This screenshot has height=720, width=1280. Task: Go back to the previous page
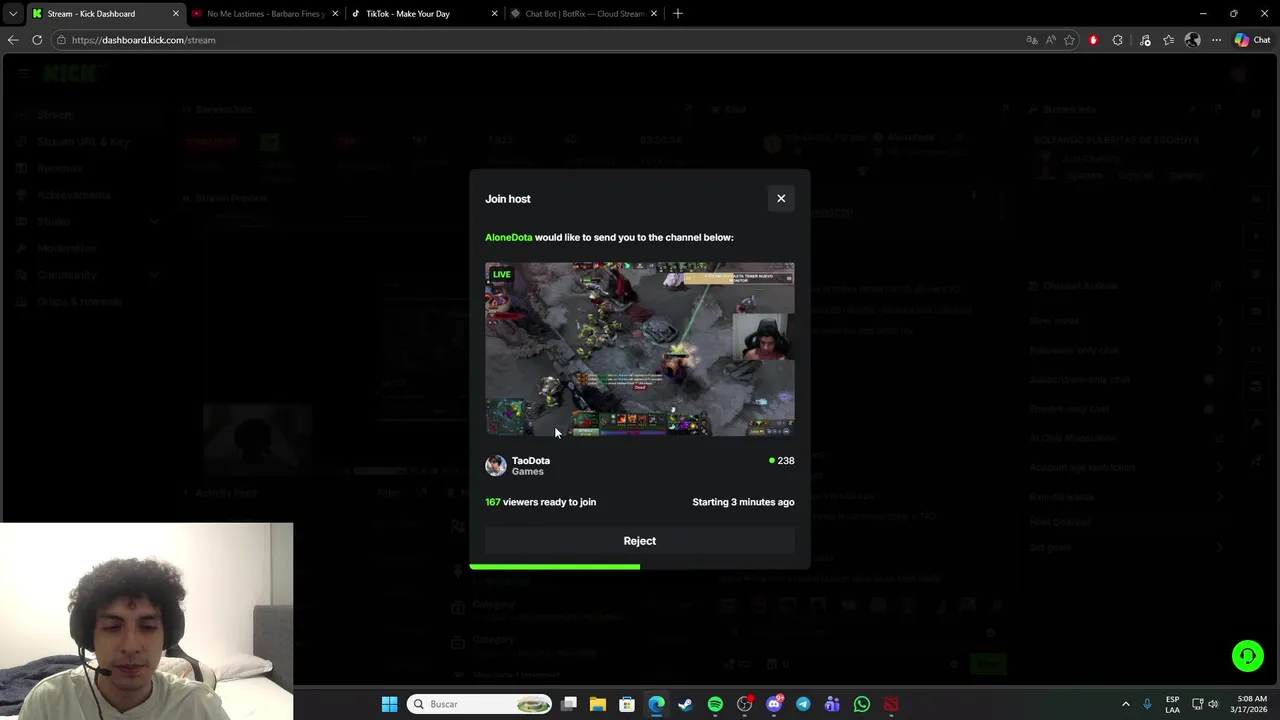click(13, 40)
